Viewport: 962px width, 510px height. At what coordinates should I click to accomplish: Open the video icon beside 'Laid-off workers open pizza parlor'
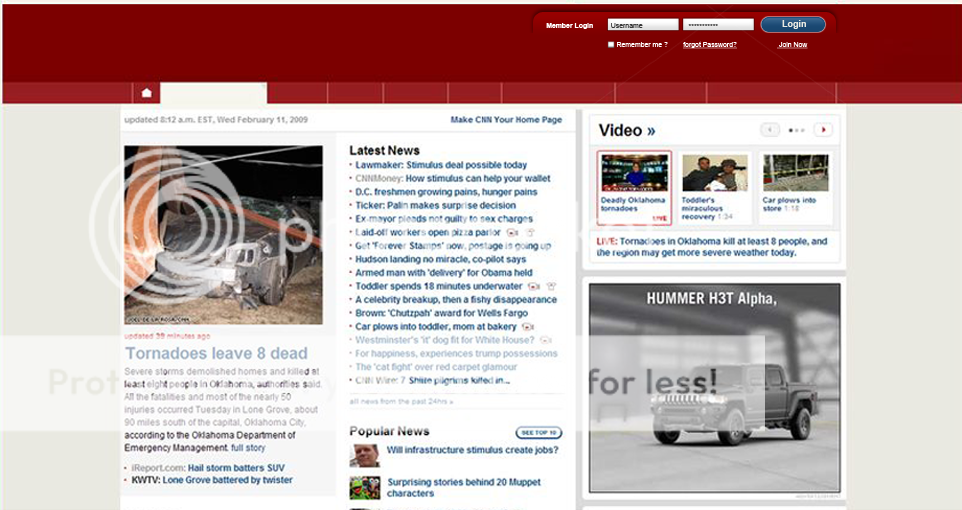coord(512,233)
